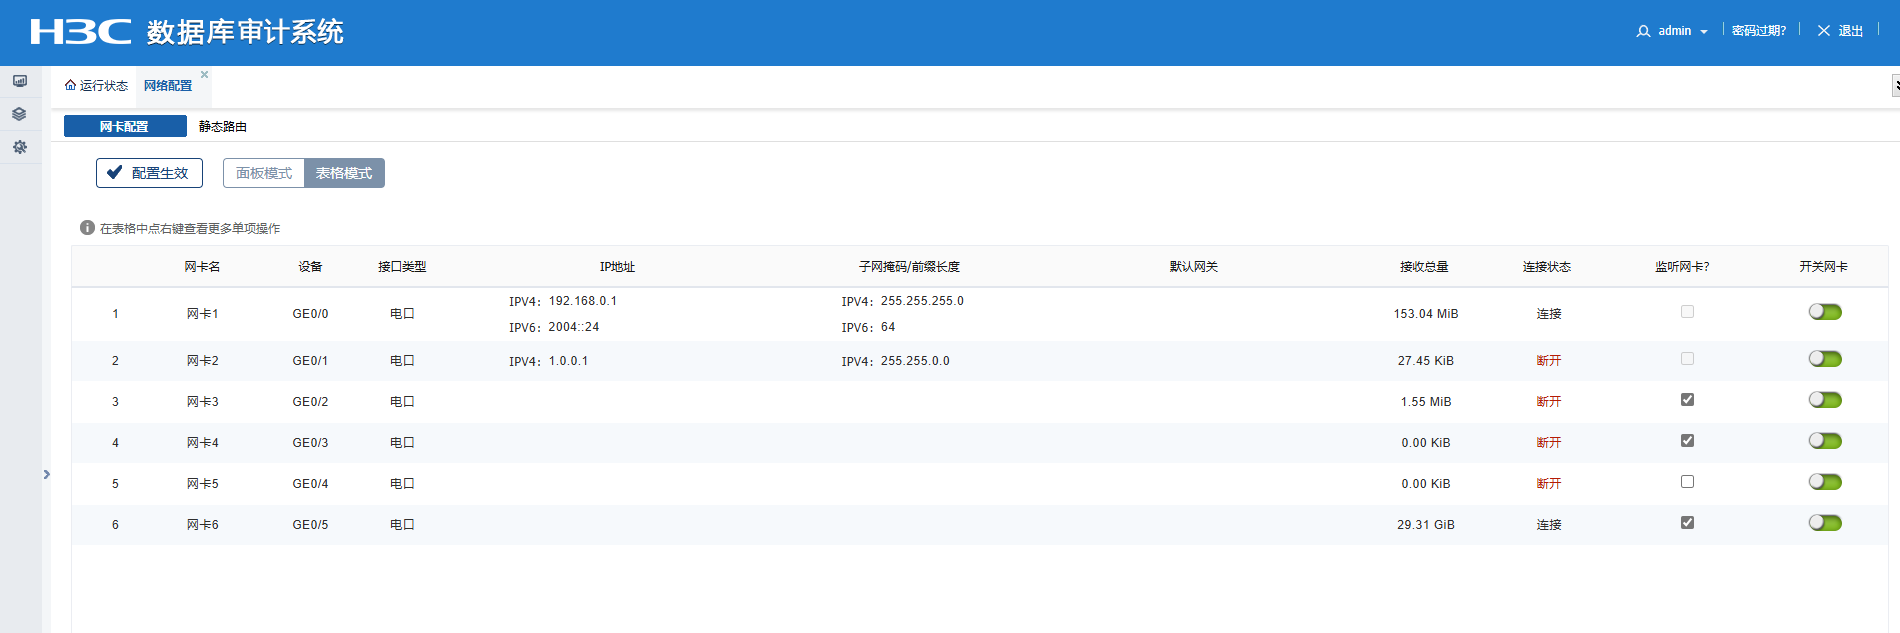Click the 接口类型 column header
Screen dimensions: 1900x633
pyautogui.click(x=402, y=267)
